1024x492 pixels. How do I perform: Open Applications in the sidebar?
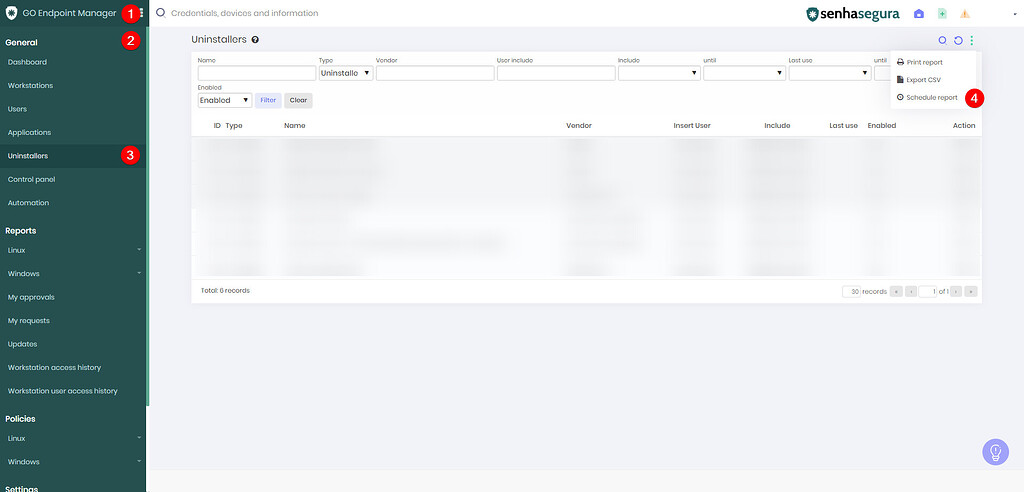coord(29,133)
